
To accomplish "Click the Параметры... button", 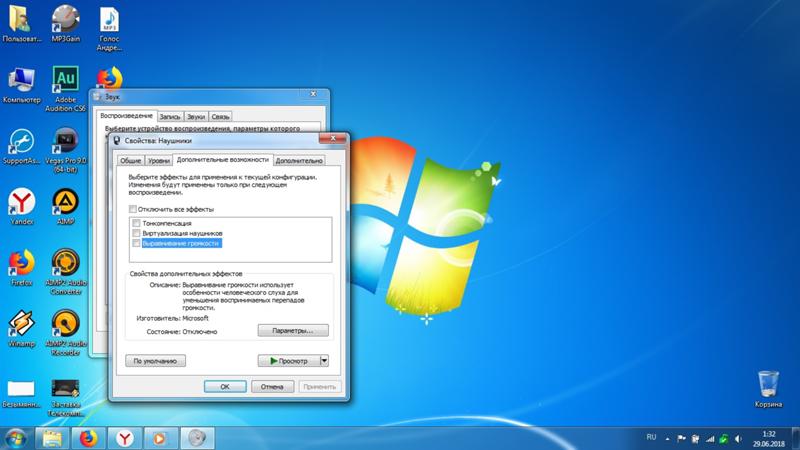I will click(x=293, y=331).
